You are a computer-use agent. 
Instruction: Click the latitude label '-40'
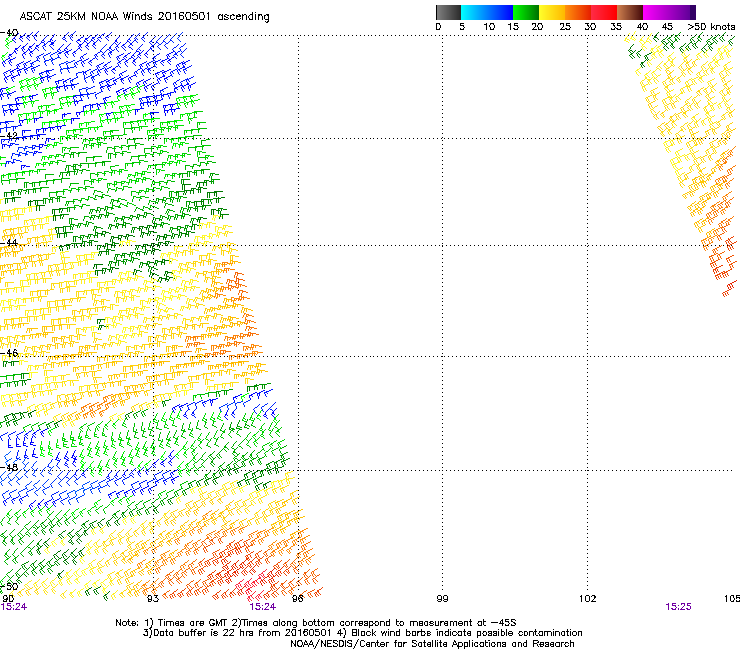[x=9, y=33]
